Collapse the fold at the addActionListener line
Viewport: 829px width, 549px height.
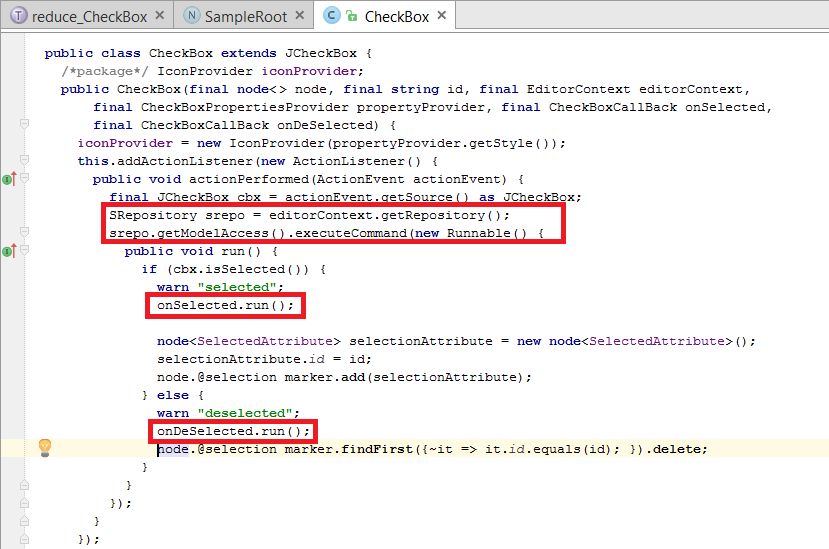[25, 161]
